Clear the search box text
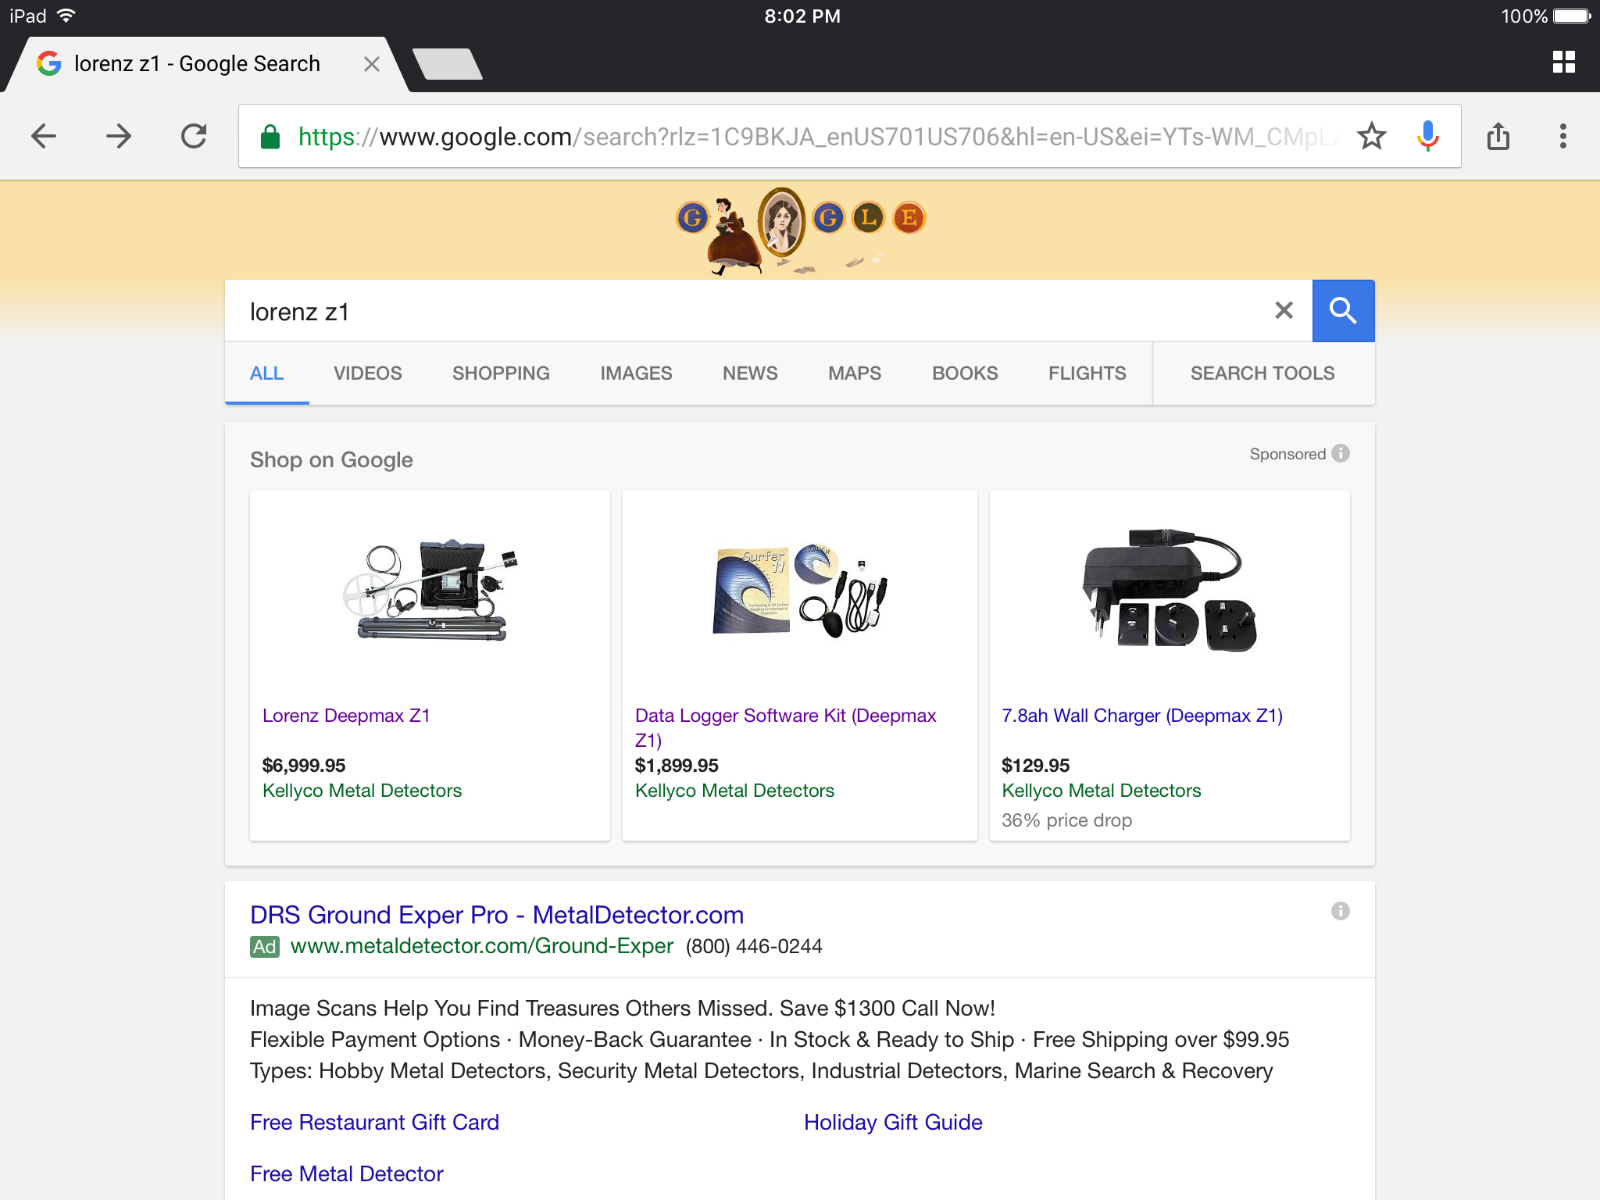This screenshot has width=1600, height=1200. (1284, 311)
